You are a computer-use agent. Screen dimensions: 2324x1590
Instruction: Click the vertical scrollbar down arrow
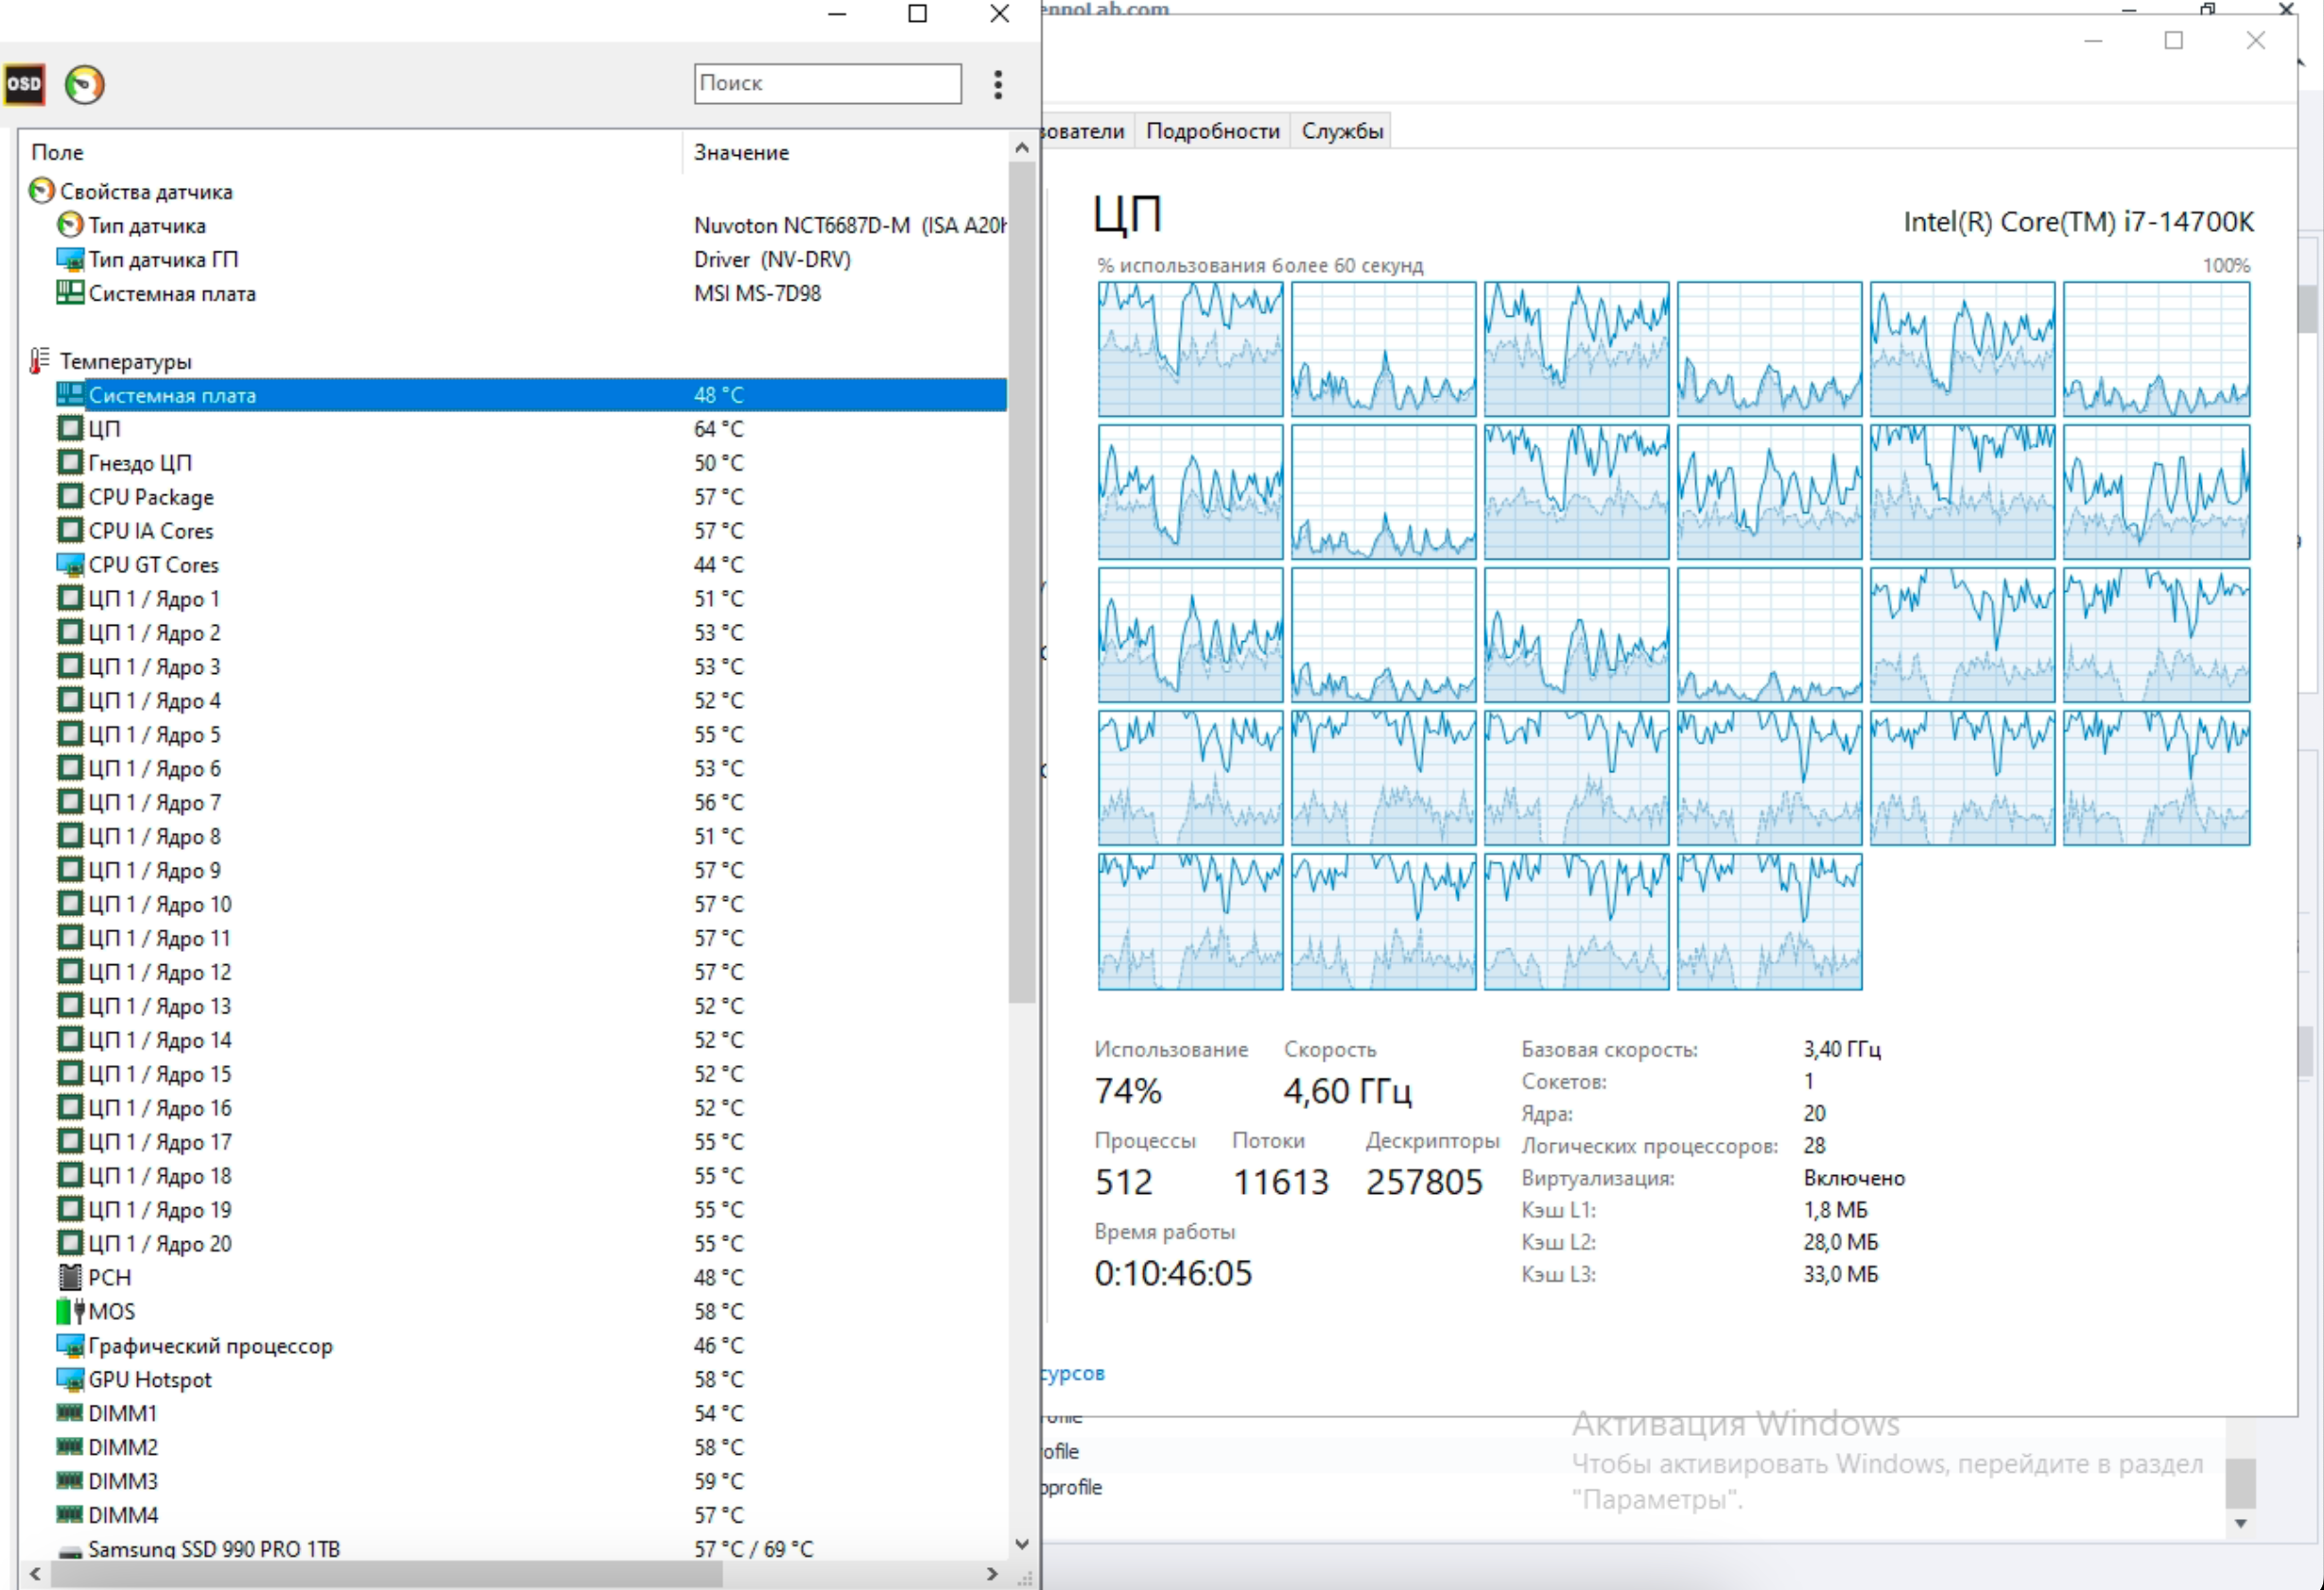[1021, 1544]
